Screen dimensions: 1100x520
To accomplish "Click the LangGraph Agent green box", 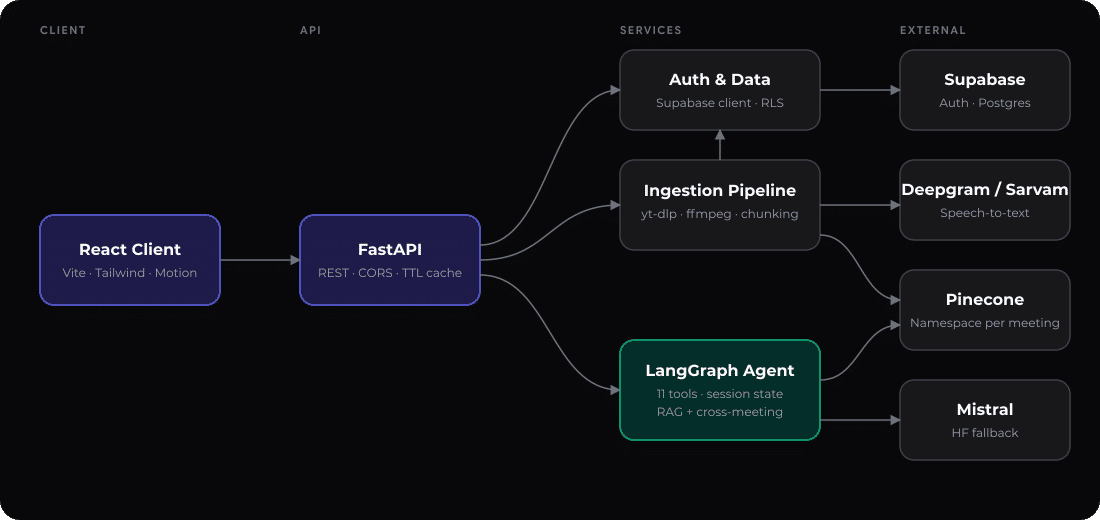I will (x=720, y=390).
